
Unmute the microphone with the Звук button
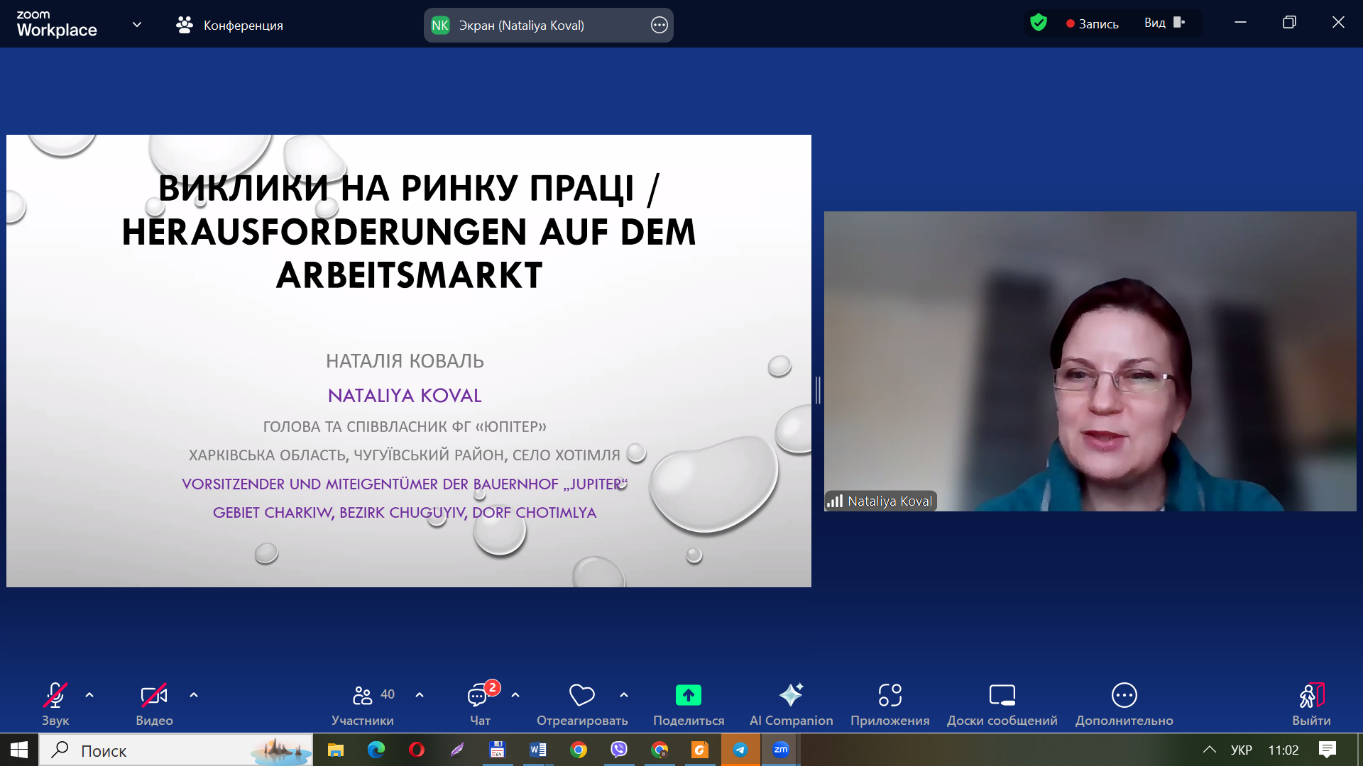tap(55, 703)
